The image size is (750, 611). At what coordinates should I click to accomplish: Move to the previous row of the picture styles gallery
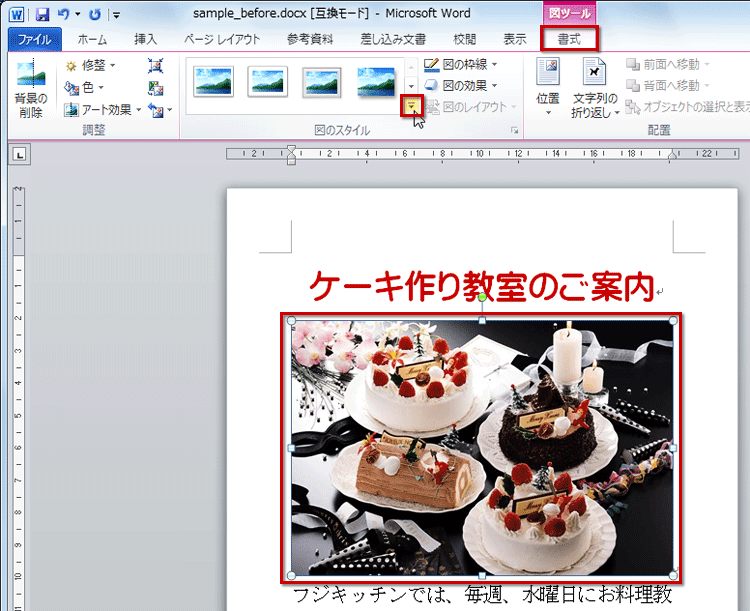pos(411,67)
